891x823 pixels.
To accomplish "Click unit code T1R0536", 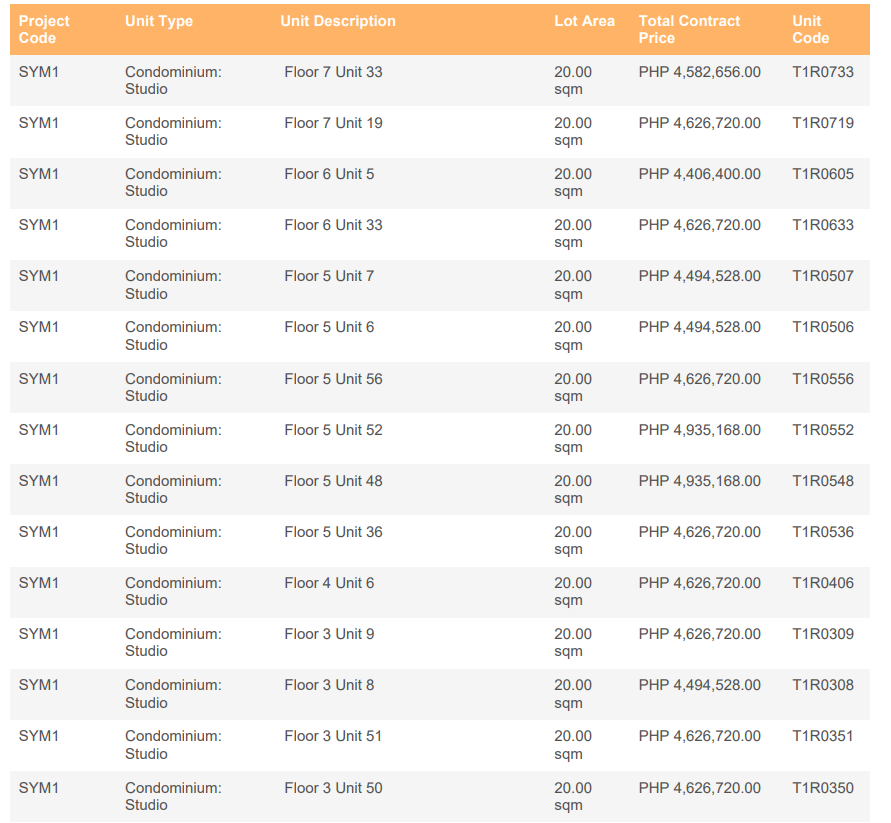I will (822, 532).
